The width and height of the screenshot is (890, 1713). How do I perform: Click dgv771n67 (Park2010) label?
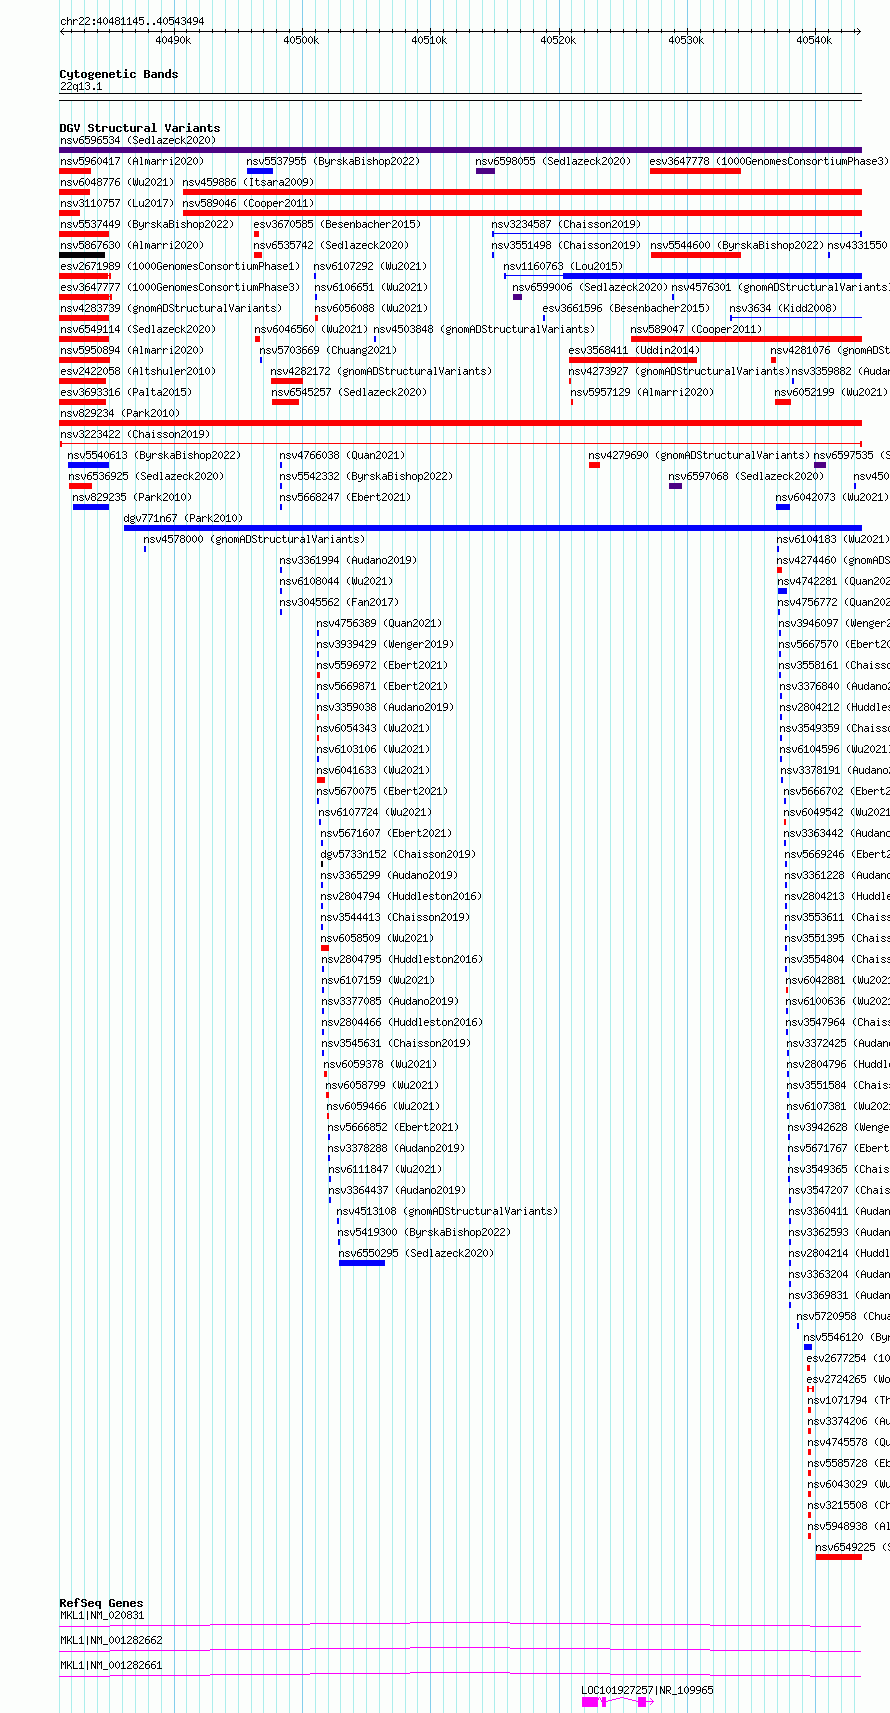click(183, 518)
